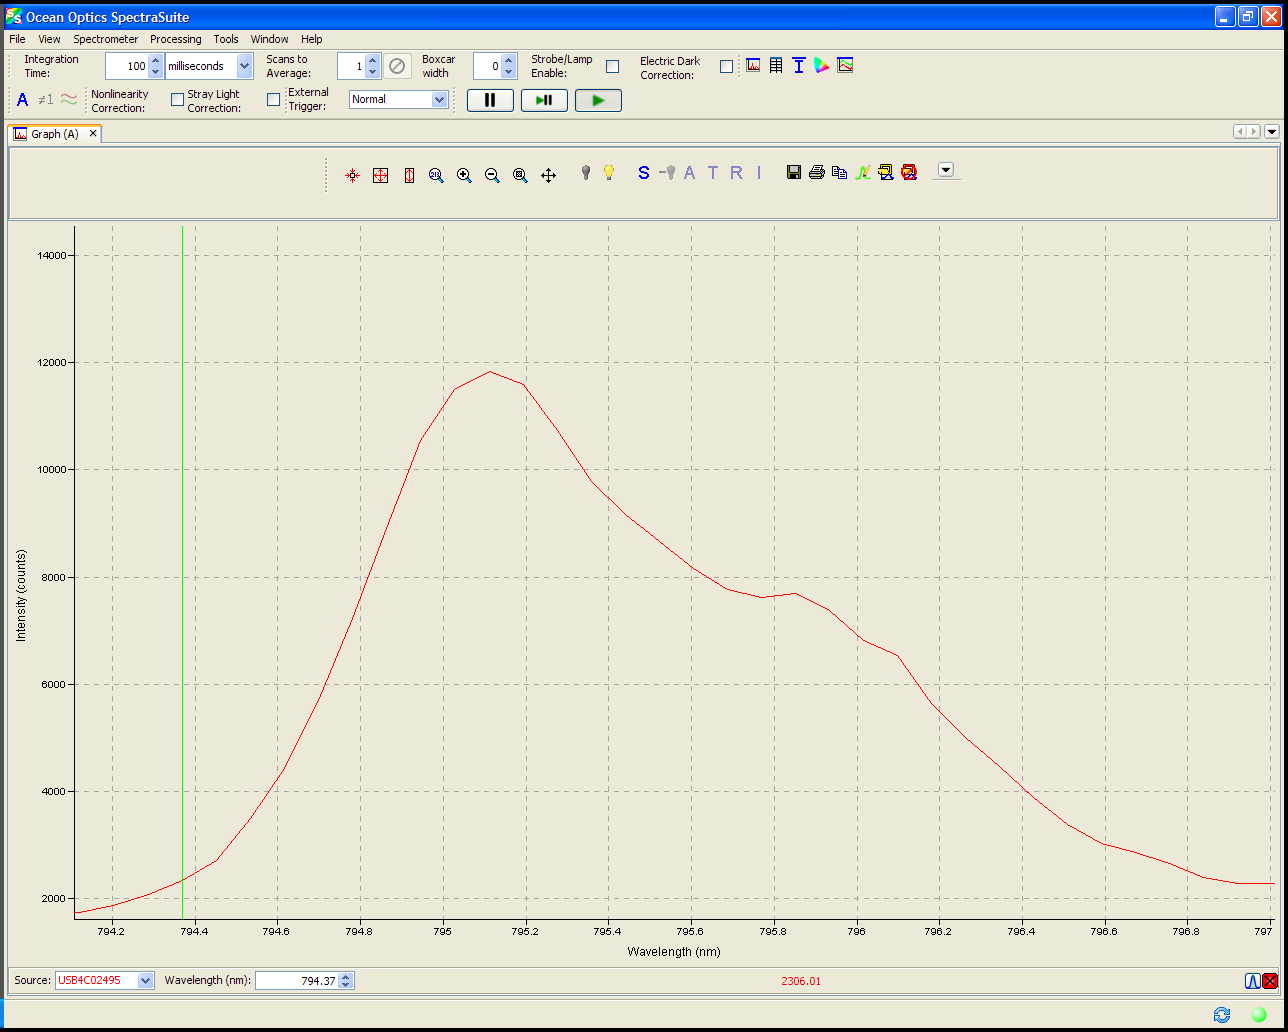This screenshot has height=1032, width=1288.
Task: Click the zoom in magnifier icon
Action: 464,175
